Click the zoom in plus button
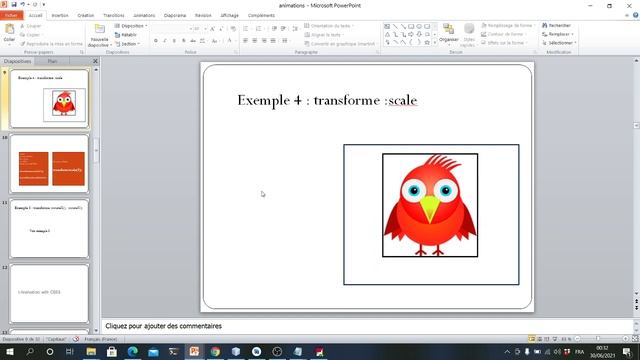Viewport: 640px width, 360px height. coord(625,339)
